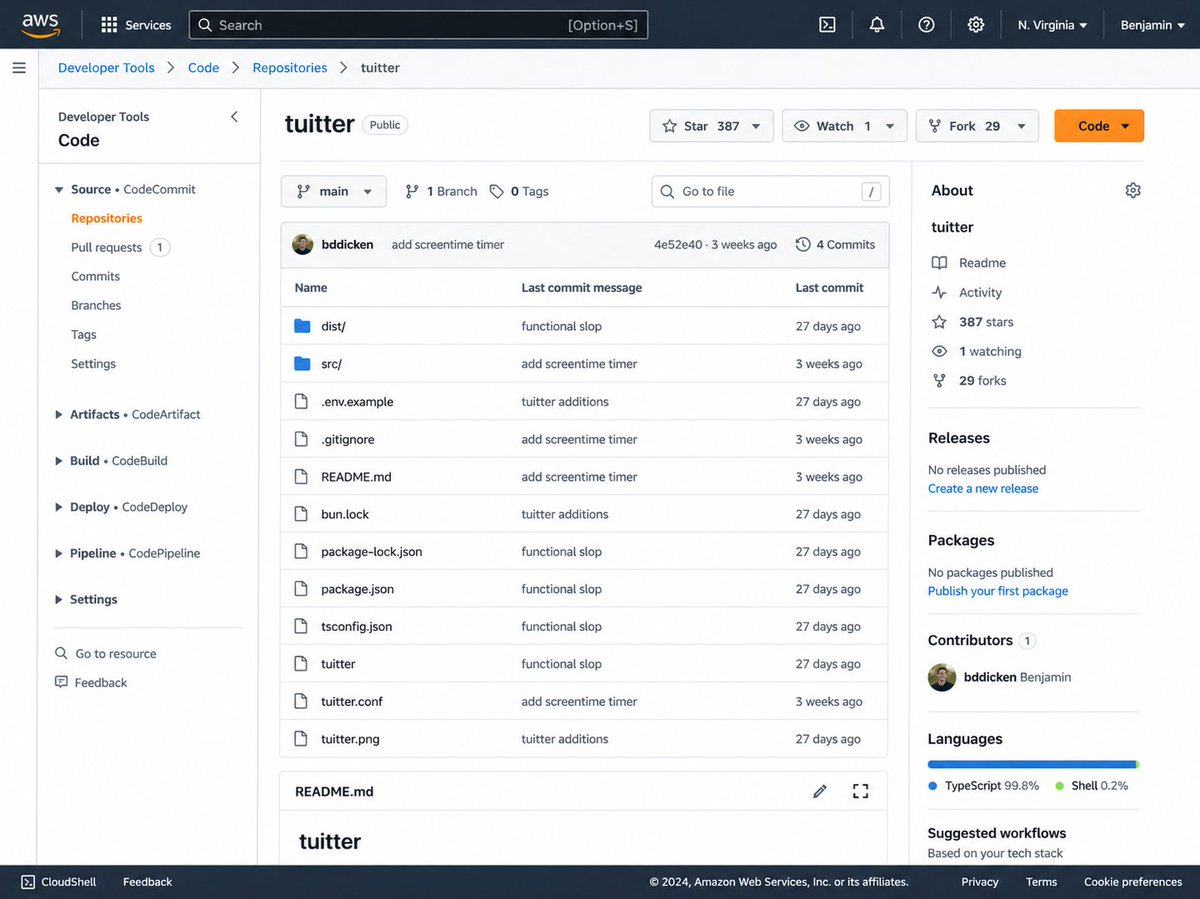Click the bddicken commit author avatar
Screen dimensions: 1200x899
coord(302,244)
